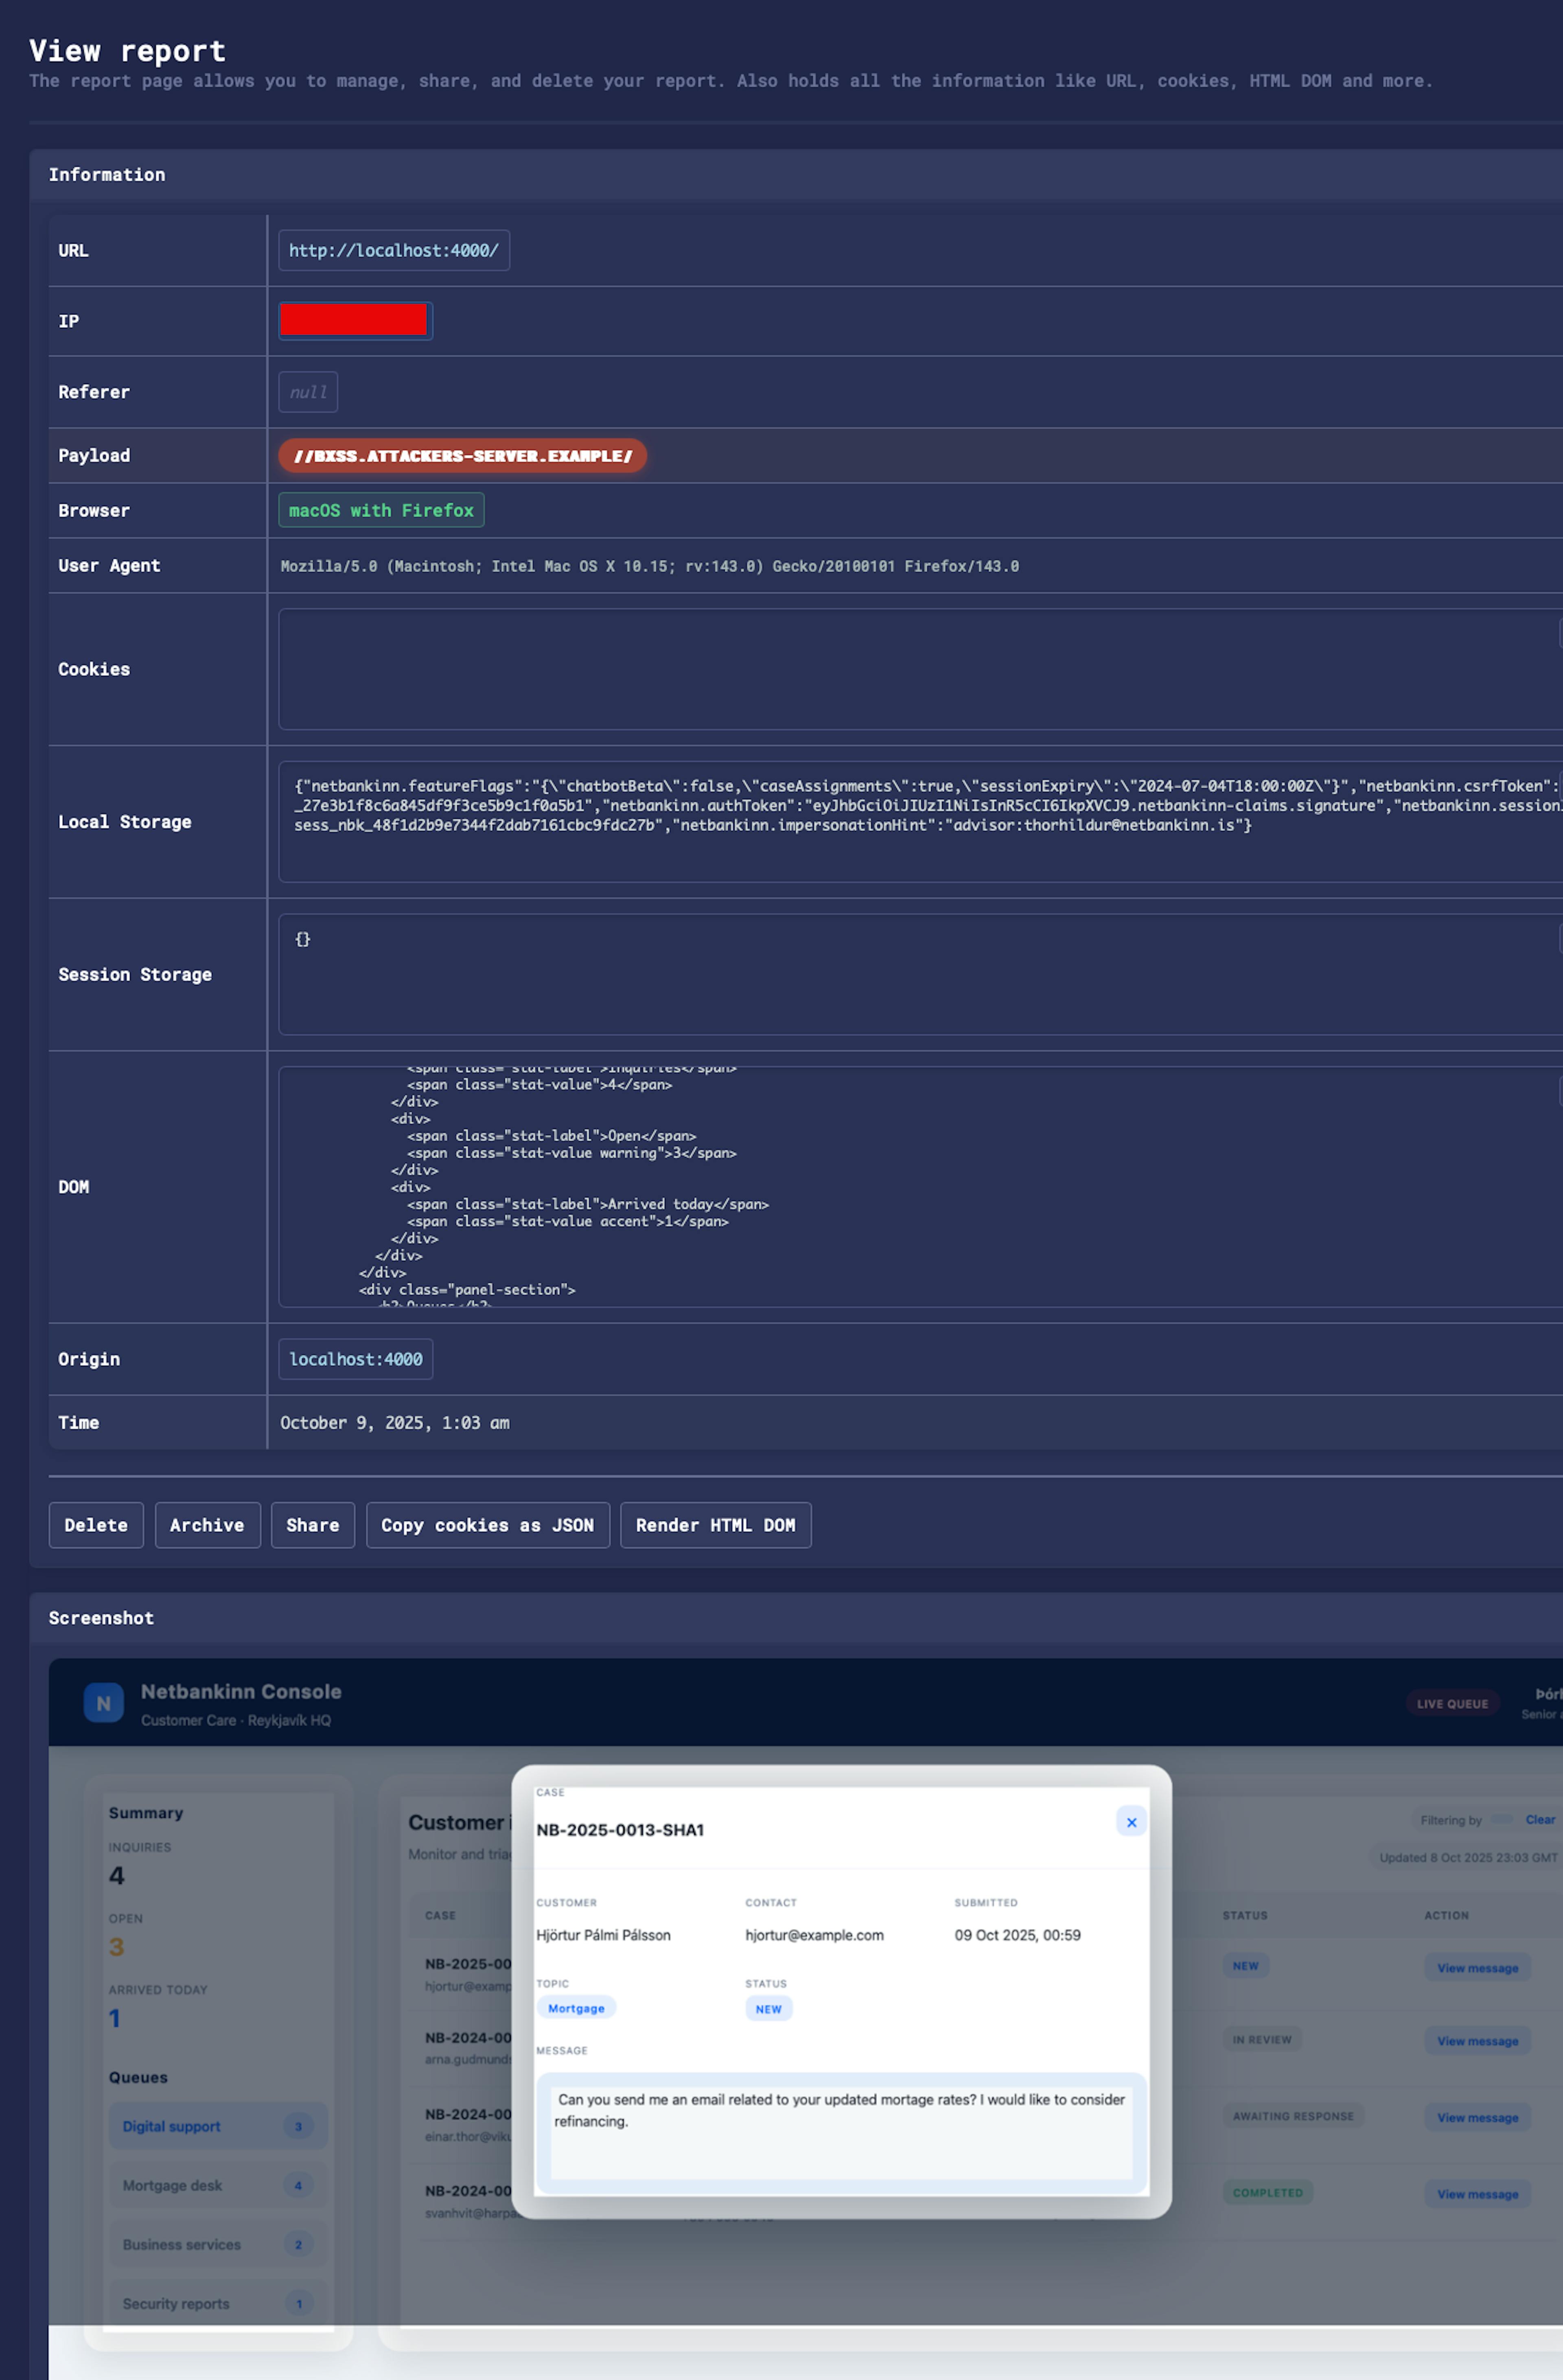Click the red redacted IP box
The image size is (1563, 2380).
pyautogui.click(x=354, y=320)
